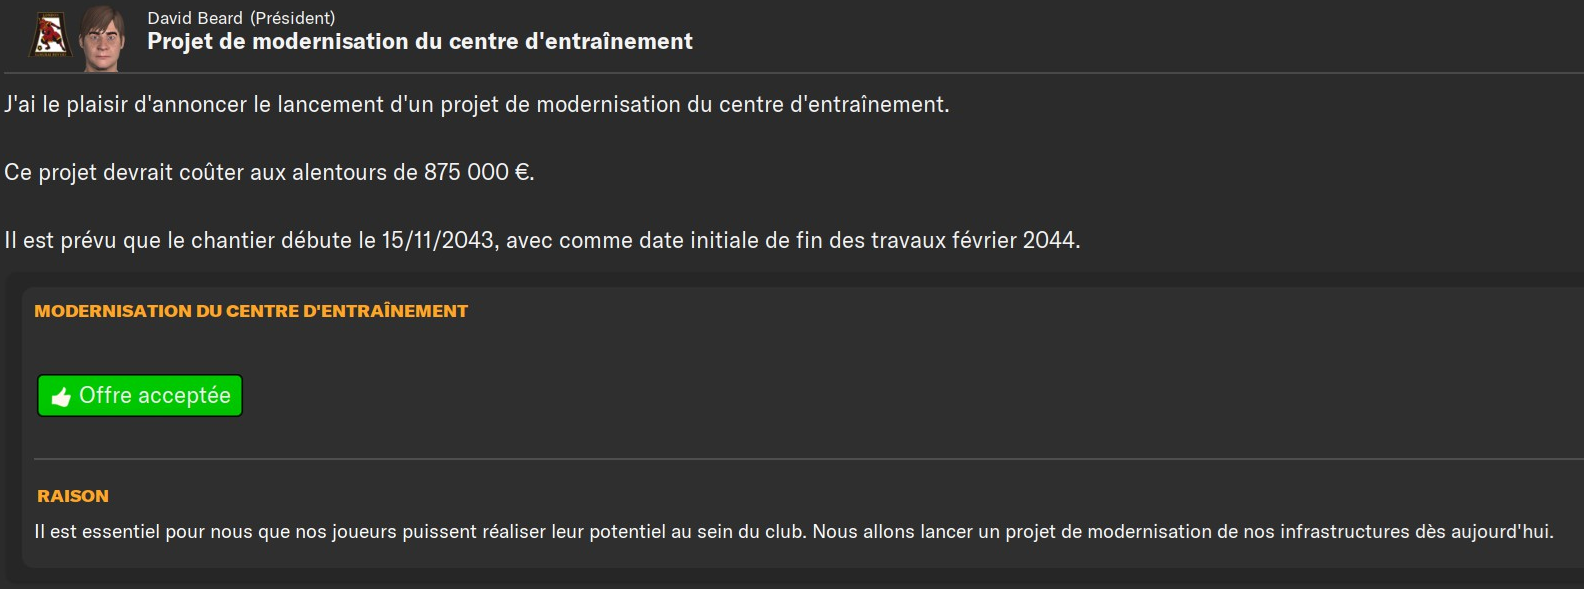Screen dimensions: 1584x589
Task: Click the sentence starting J'ai le plaisir
Action: tap(476, 104)
